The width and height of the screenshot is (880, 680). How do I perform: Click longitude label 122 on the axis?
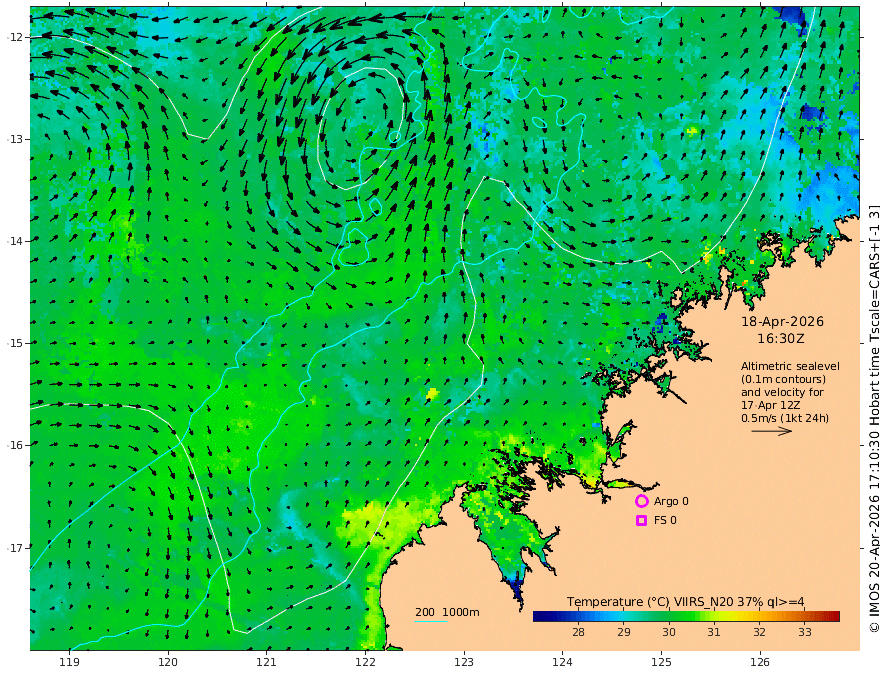pyautogui.click(x=365, y=662)
